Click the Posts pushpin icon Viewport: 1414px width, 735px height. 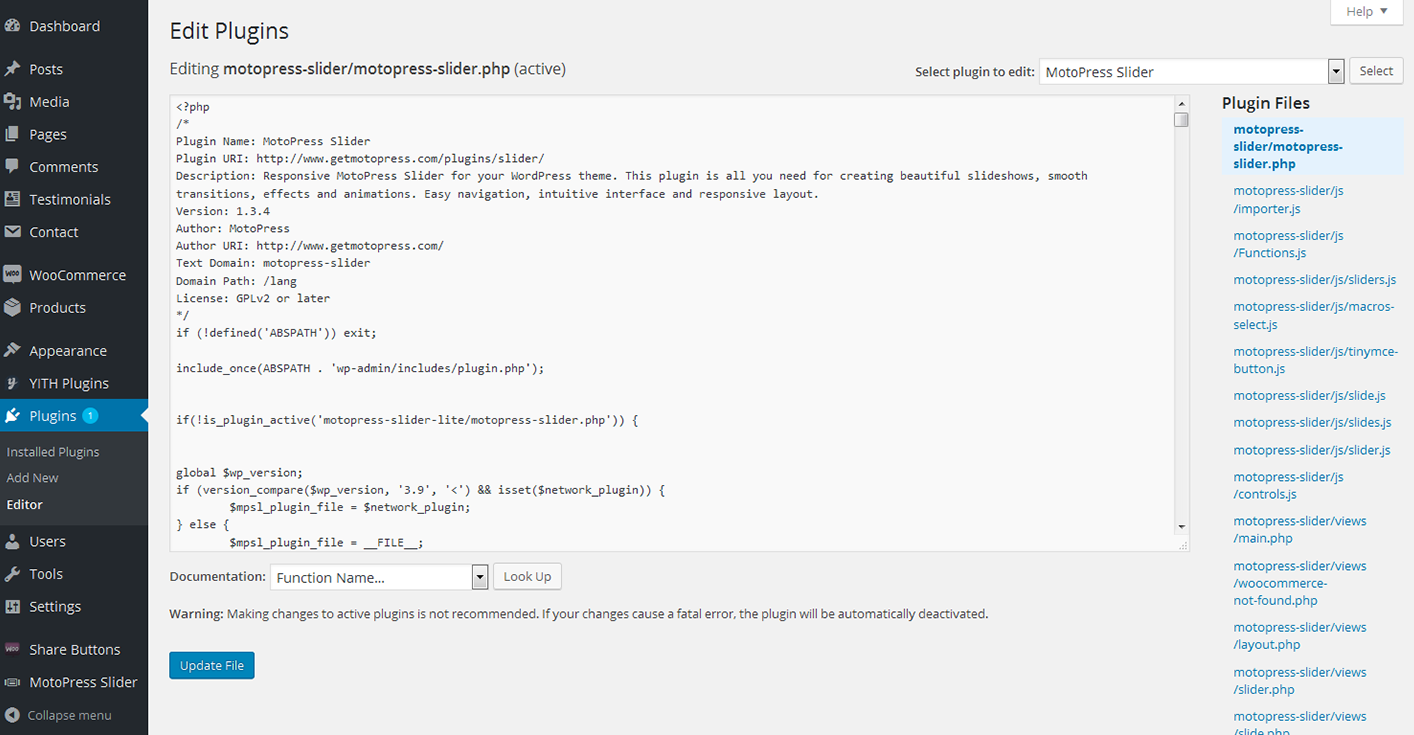click(13, 69)
